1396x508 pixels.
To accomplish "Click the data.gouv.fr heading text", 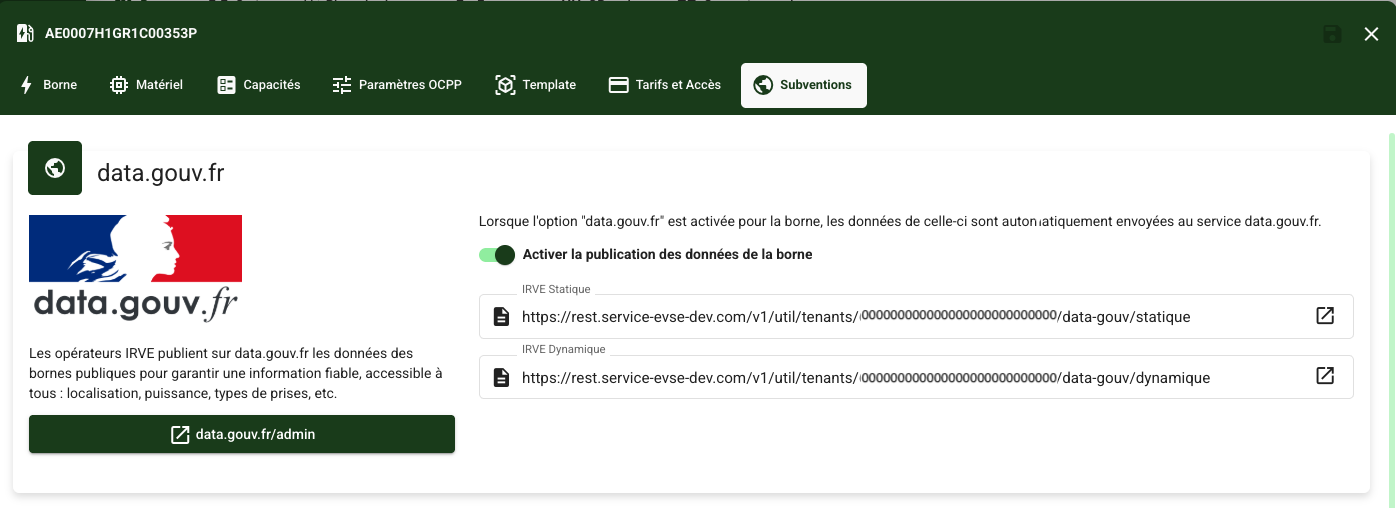I will (x=161, y=173).
